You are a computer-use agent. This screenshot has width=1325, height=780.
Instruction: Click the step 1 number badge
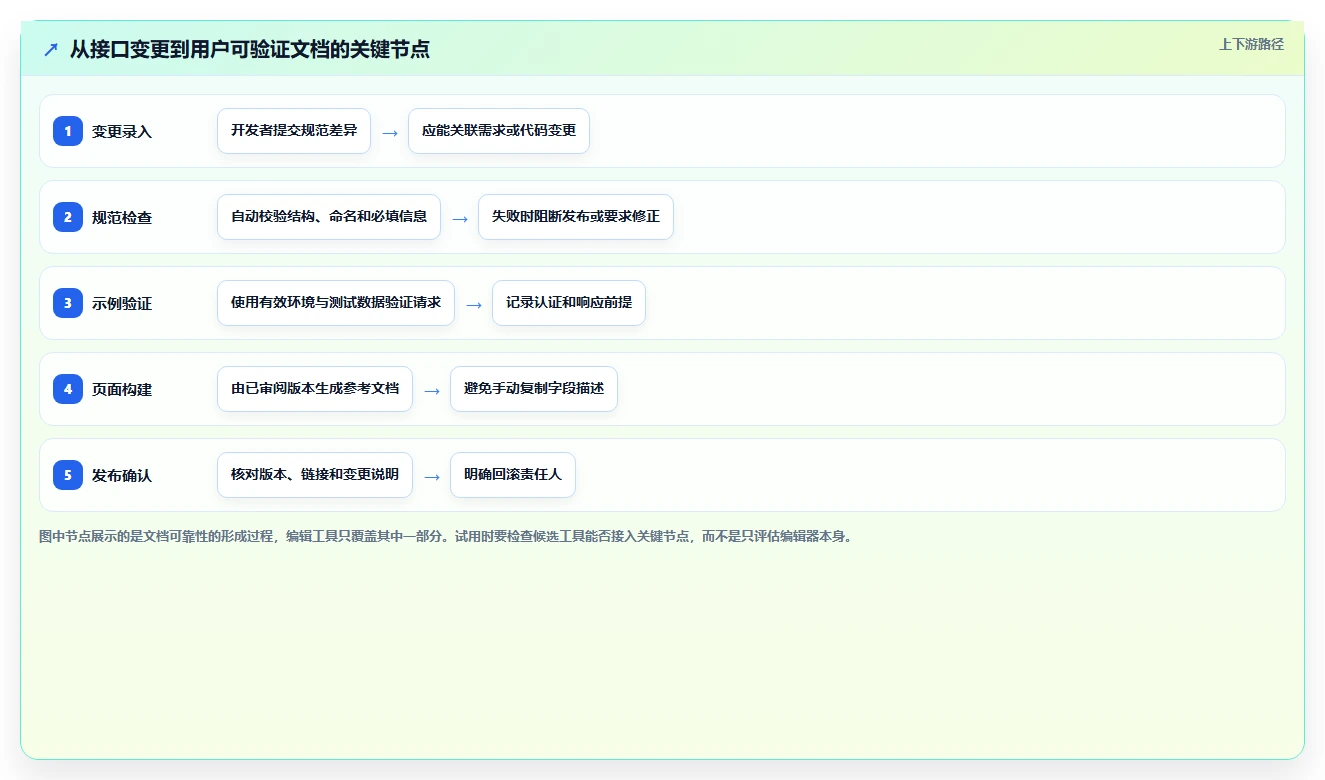coord(68,131)
